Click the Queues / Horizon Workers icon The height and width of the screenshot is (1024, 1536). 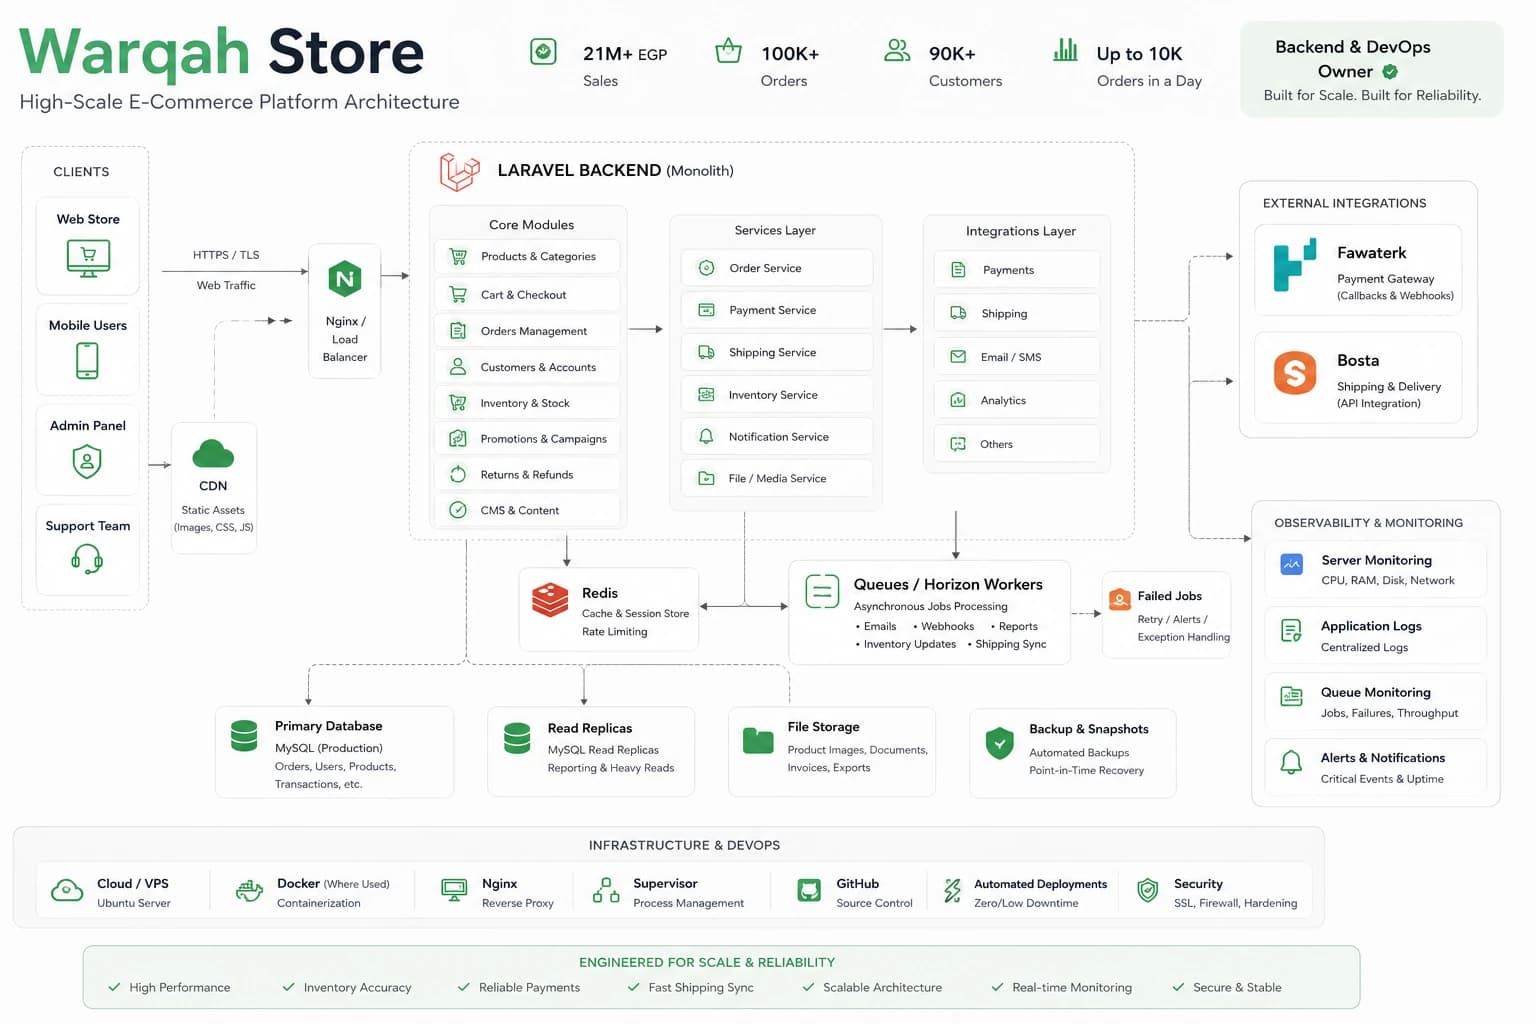[822, 591]
